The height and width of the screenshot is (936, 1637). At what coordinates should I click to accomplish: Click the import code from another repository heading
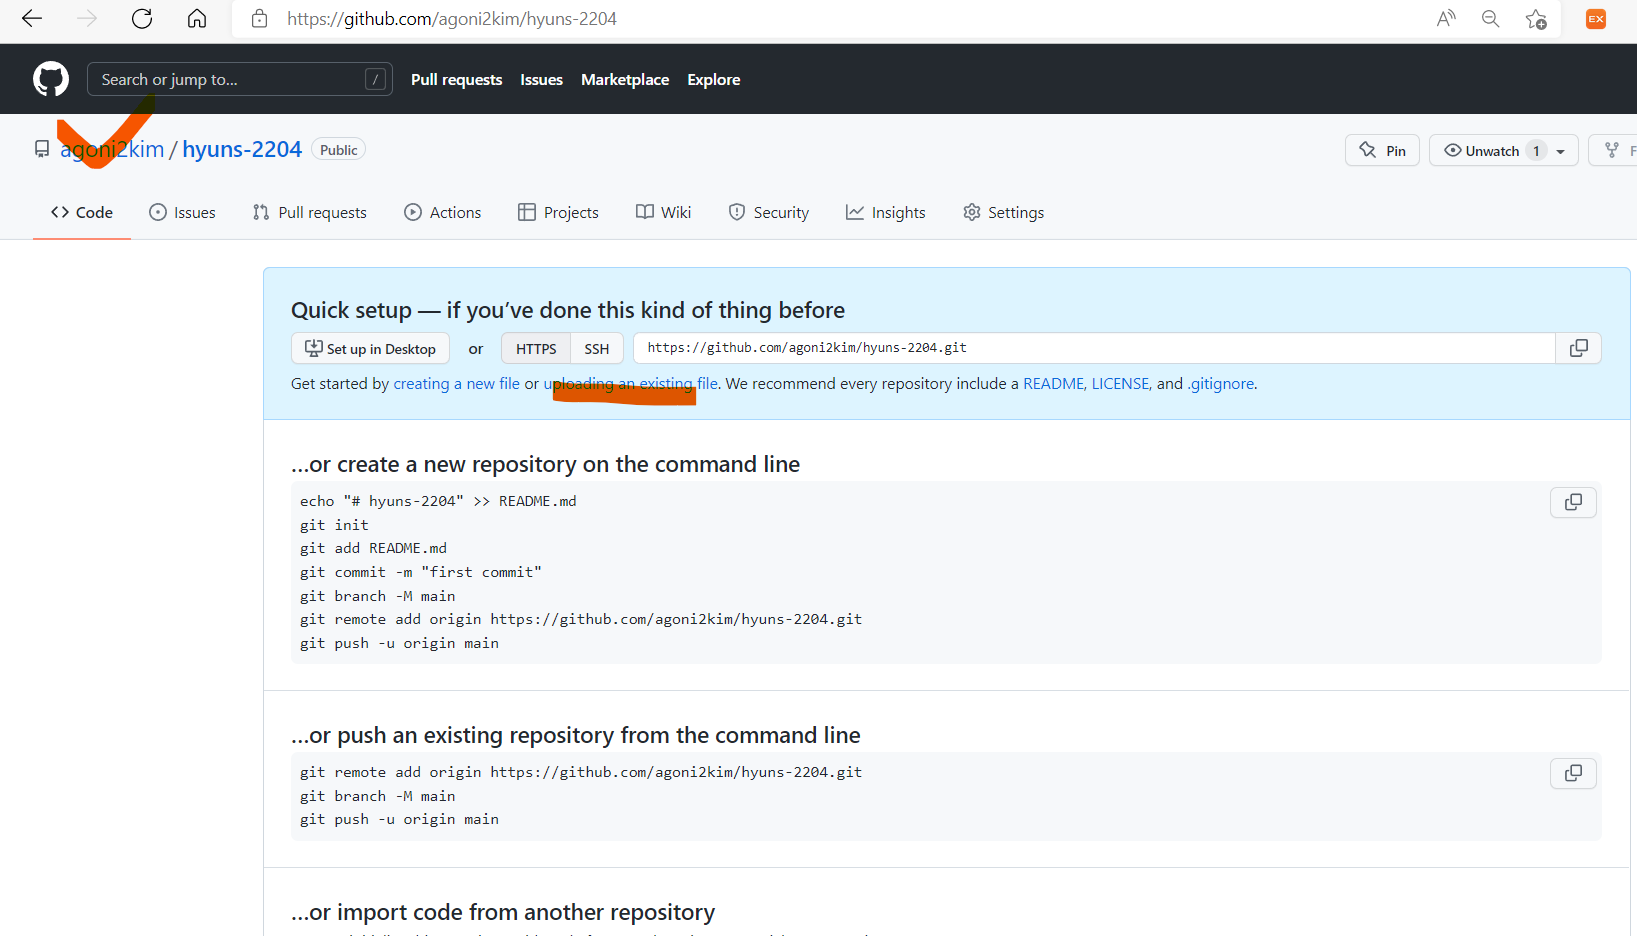pos(503,912)
